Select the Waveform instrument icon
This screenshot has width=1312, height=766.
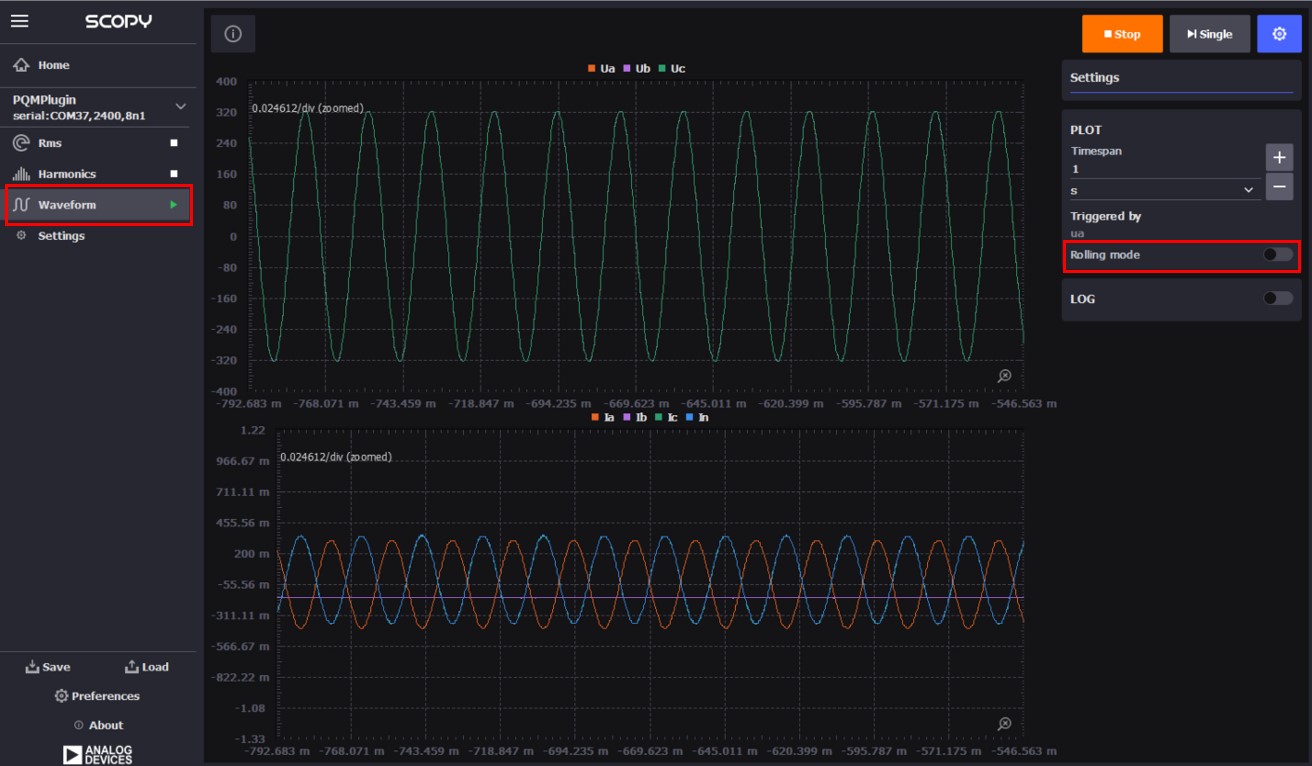pyautogui.click(x=19, y=204)
